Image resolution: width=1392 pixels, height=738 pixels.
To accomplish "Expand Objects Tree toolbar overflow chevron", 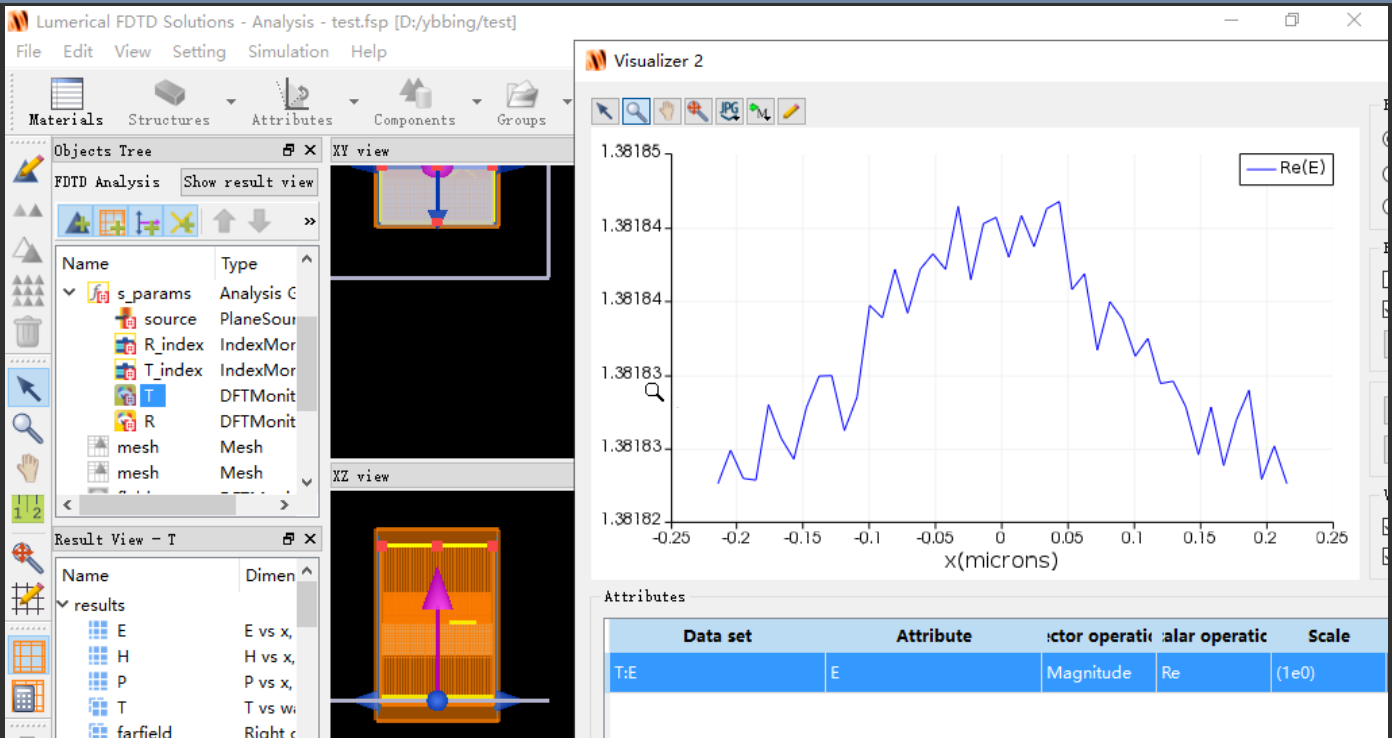I will (309, 221).
